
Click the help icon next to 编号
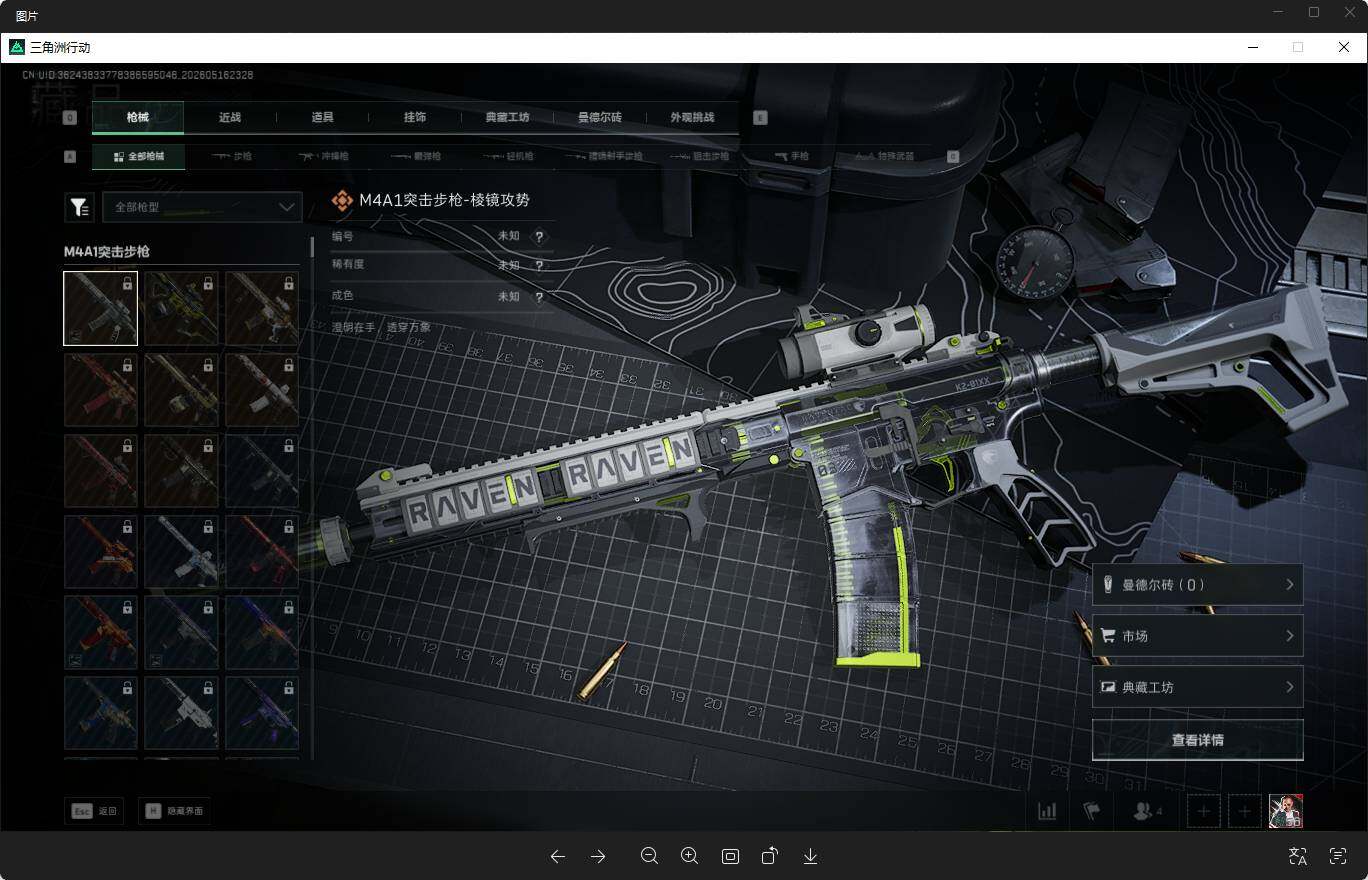pyautogui.click(x=539, y=237)
